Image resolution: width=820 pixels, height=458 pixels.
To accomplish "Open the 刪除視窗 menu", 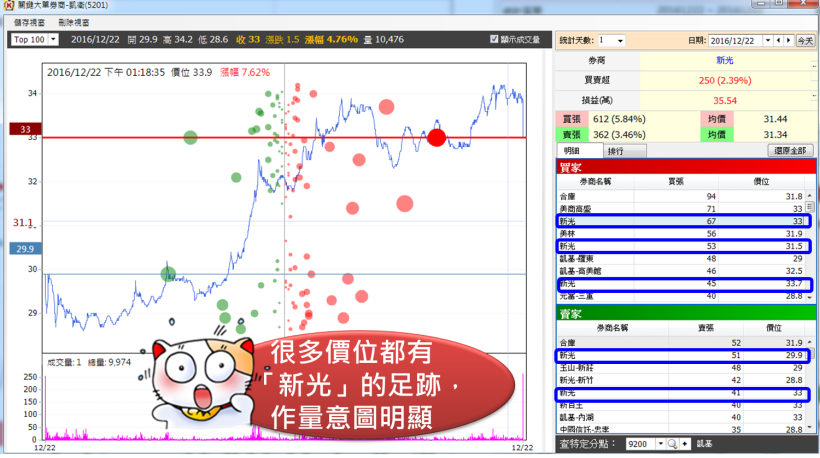I will [x=73, y=21].
